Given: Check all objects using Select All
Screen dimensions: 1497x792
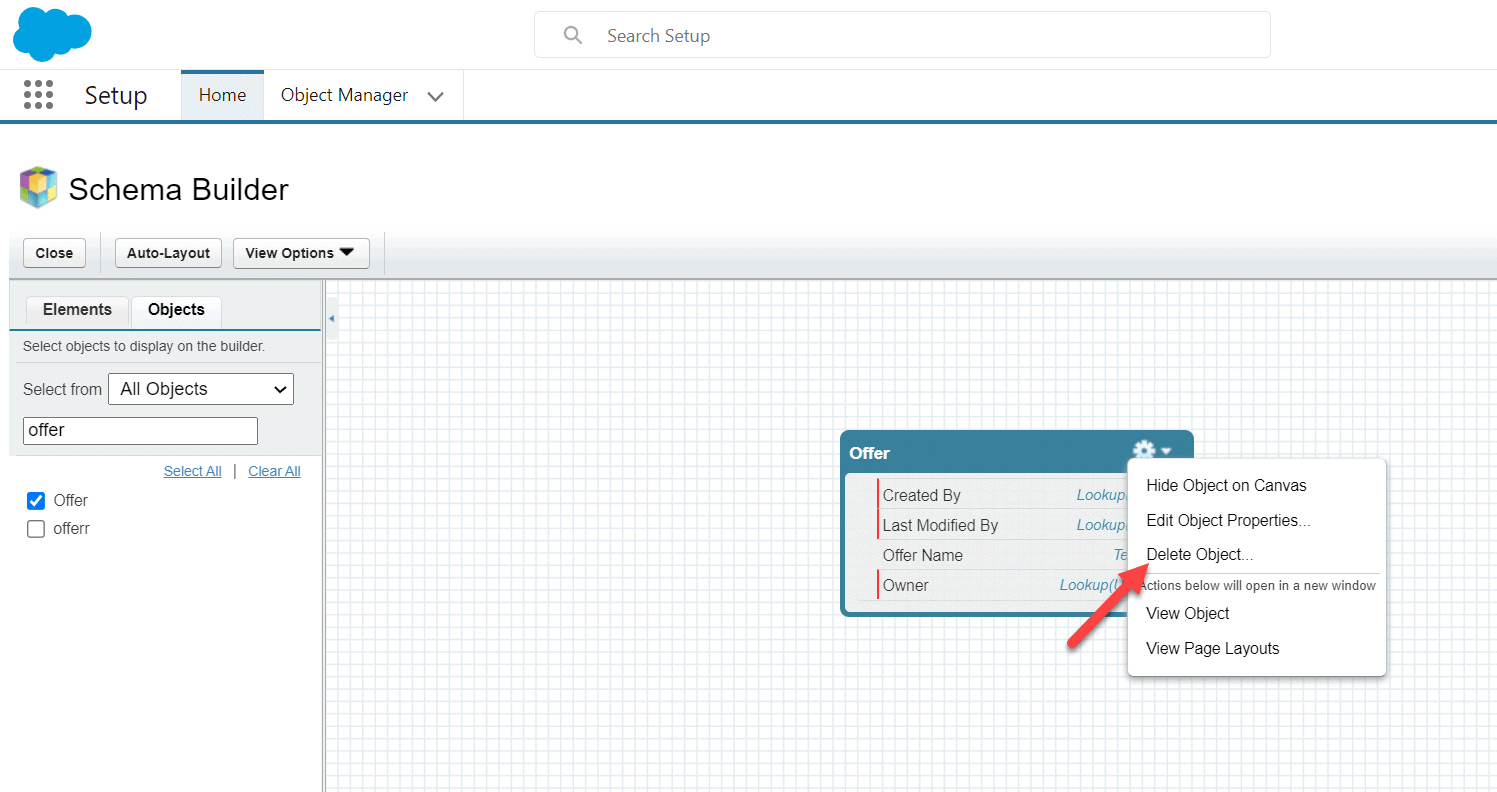Looking at the screenshot, I should 192,470.
